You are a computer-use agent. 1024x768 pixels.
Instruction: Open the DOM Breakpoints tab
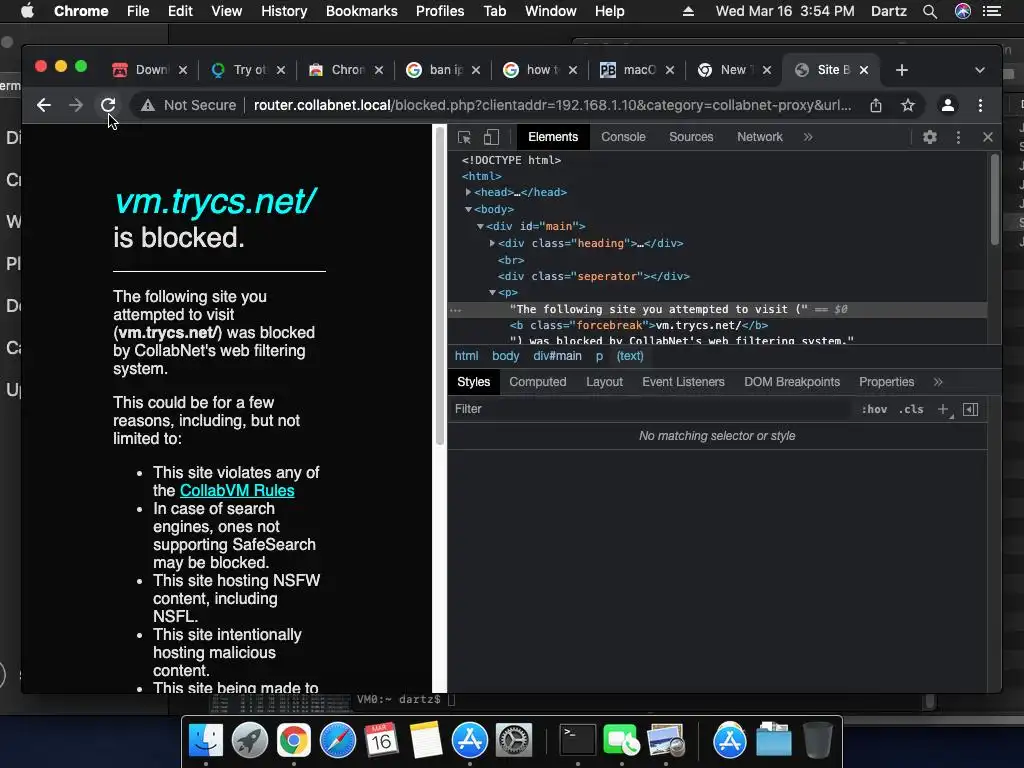[x=792, y=382]
